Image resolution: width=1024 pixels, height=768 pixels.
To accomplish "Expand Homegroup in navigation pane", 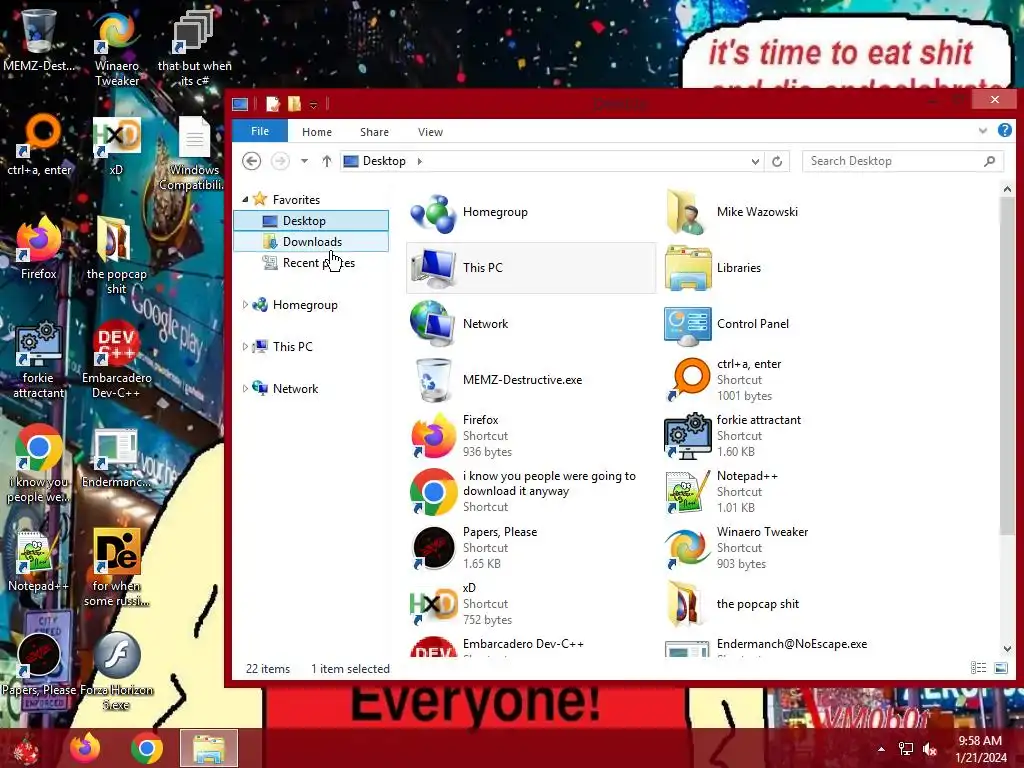I will tap(245, 305).
